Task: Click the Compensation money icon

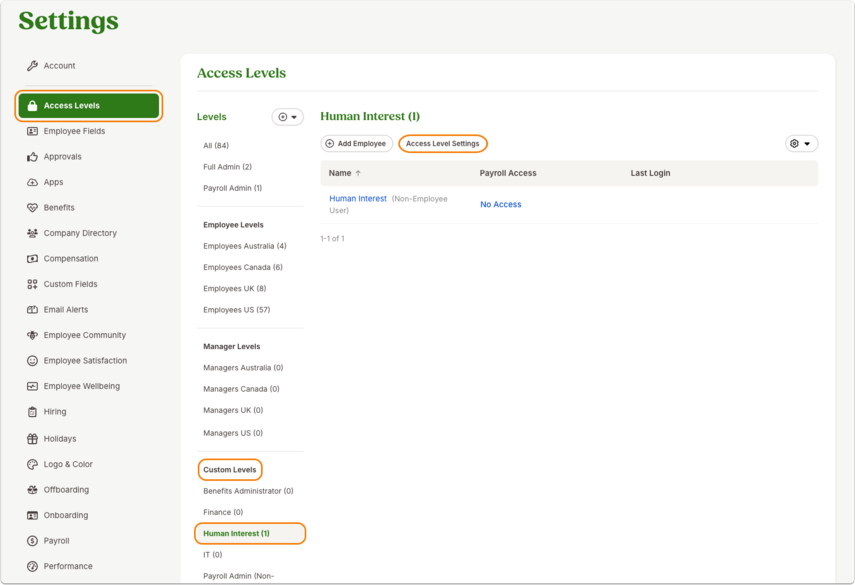Action: 32,258
